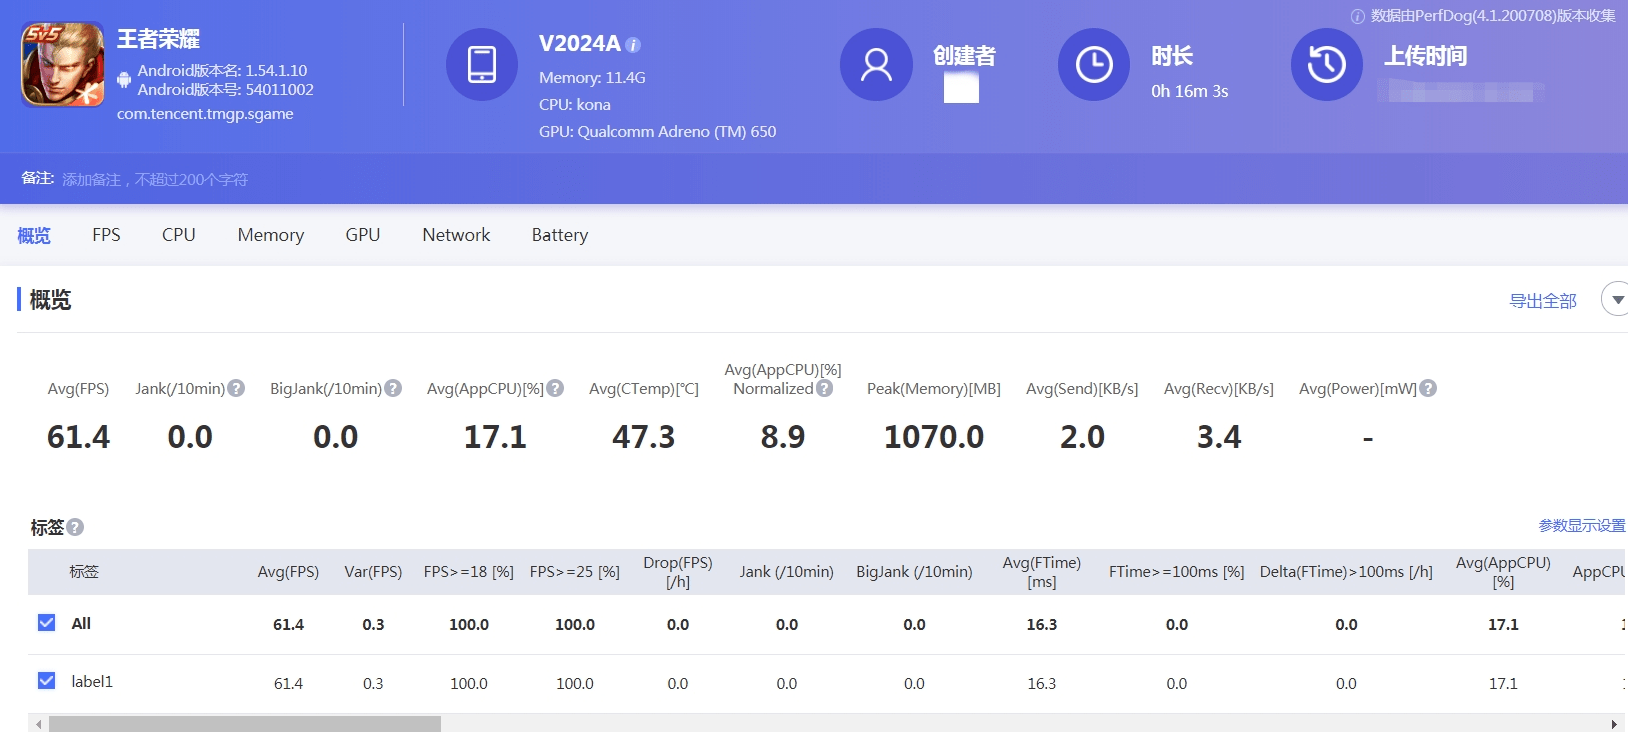Uncheck the All label checkbox

click(x=46, y=623)
